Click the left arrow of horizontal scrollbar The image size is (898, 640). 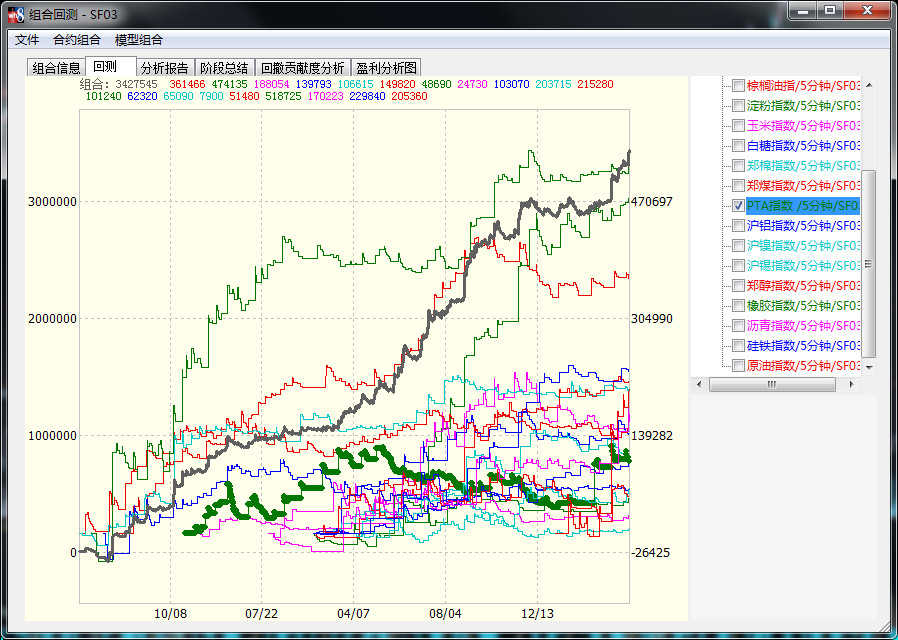pyautogui.click(x=699, y=384)
